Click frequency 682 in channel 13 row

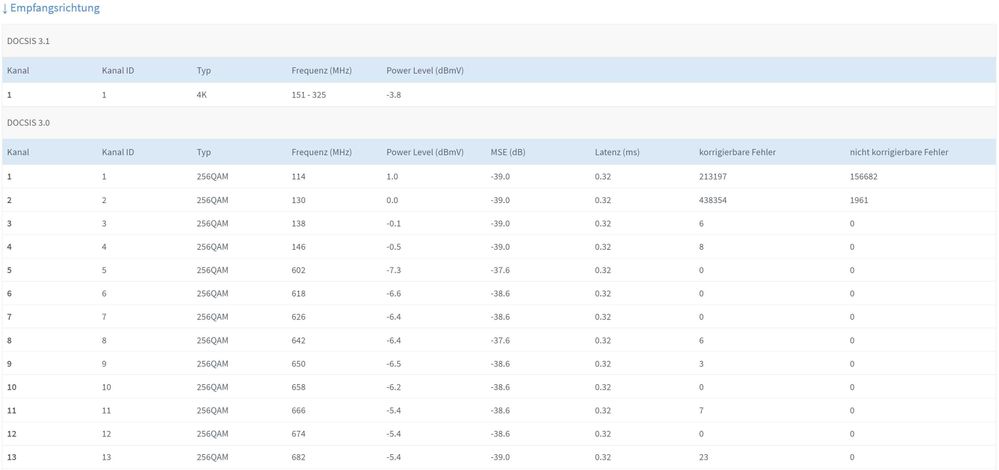299,457
